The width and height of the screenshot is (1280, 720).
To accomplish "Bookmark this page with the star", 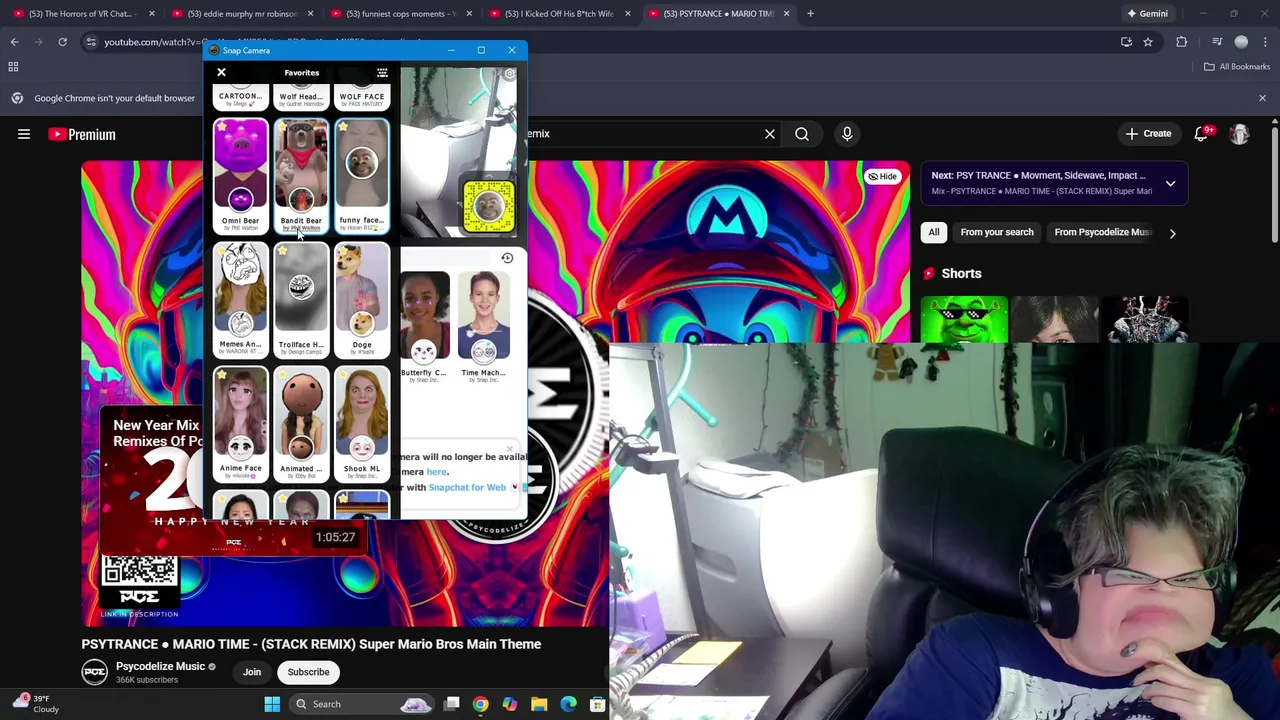I will pos(1148,42).
